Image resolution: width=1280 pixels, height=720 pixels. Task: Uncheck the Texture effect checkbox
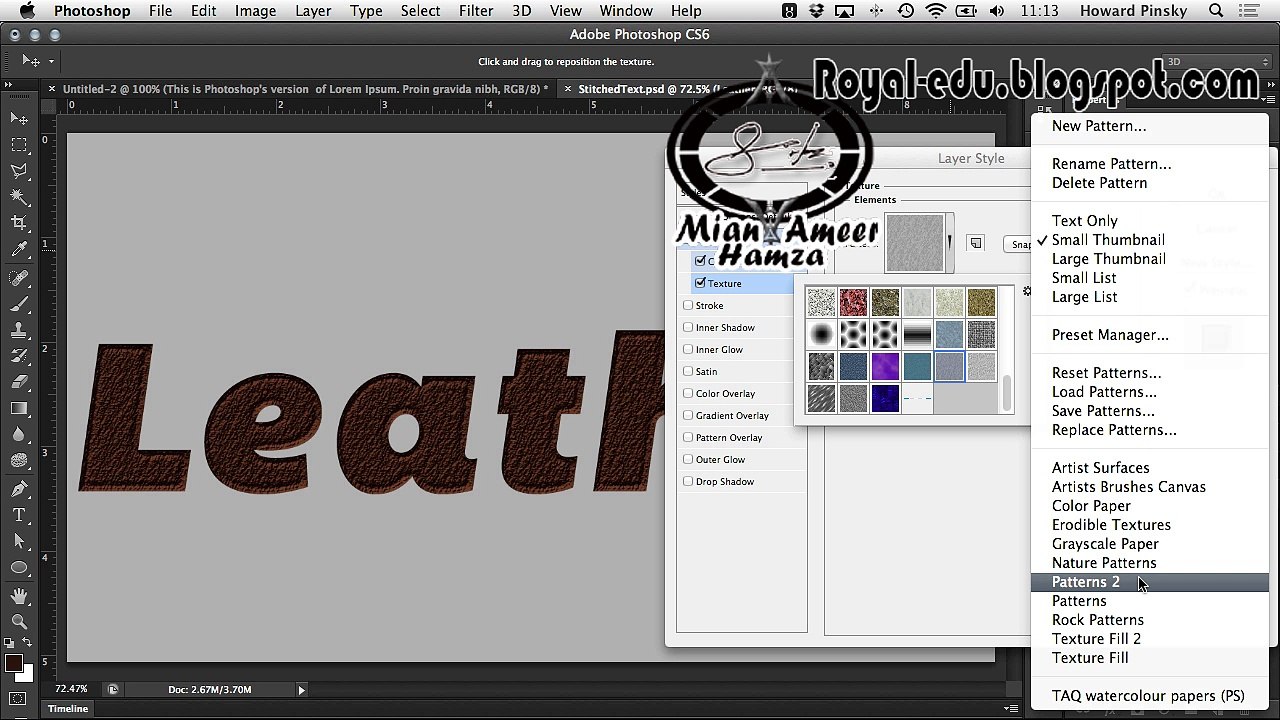tap(700, 283)
